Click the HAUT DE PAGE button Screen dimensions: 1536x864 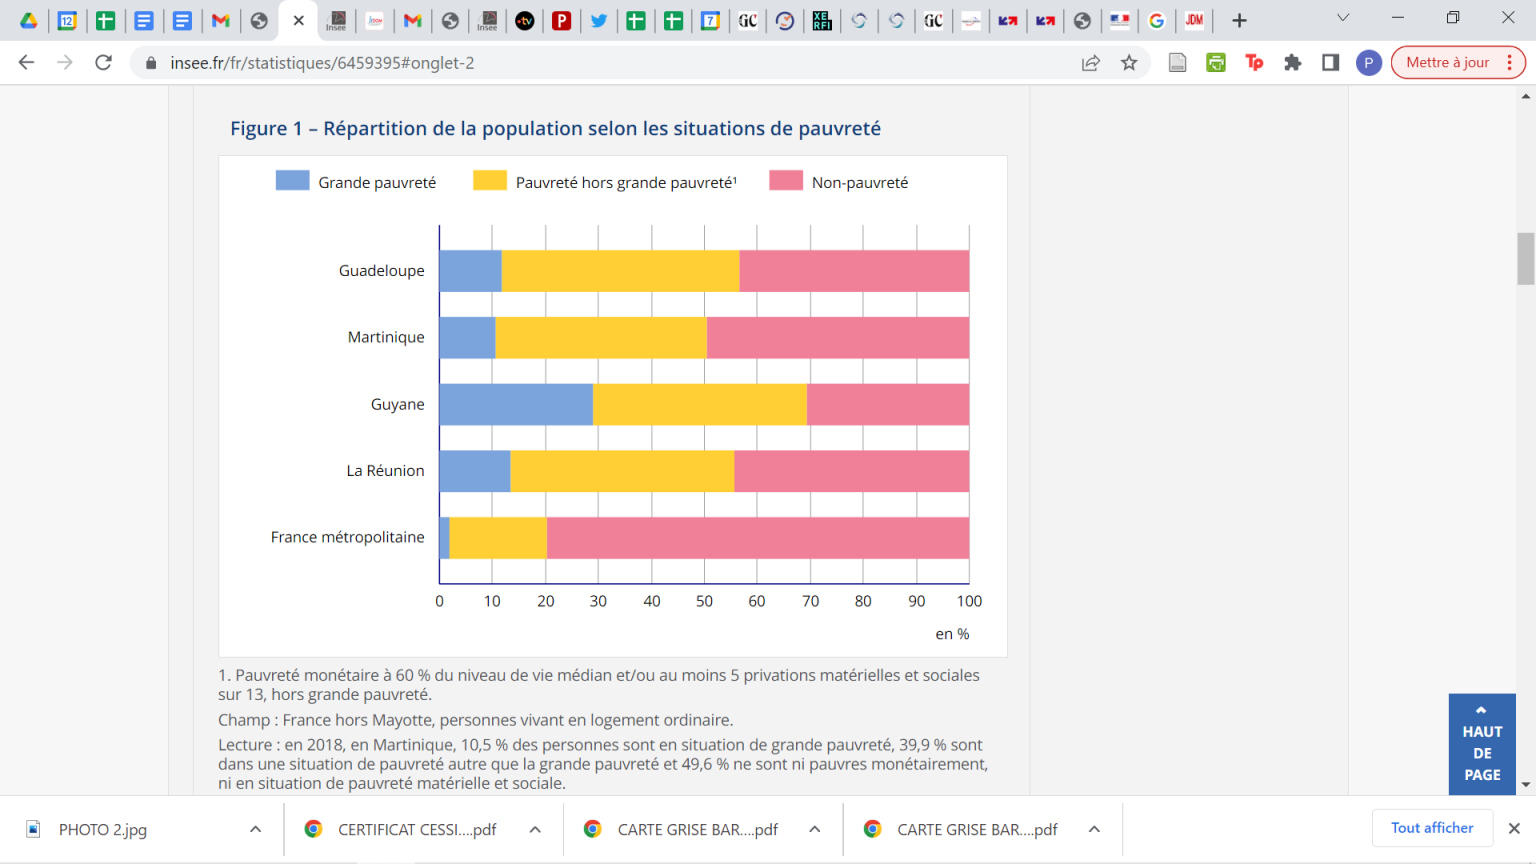click(x=1481, y=744)
